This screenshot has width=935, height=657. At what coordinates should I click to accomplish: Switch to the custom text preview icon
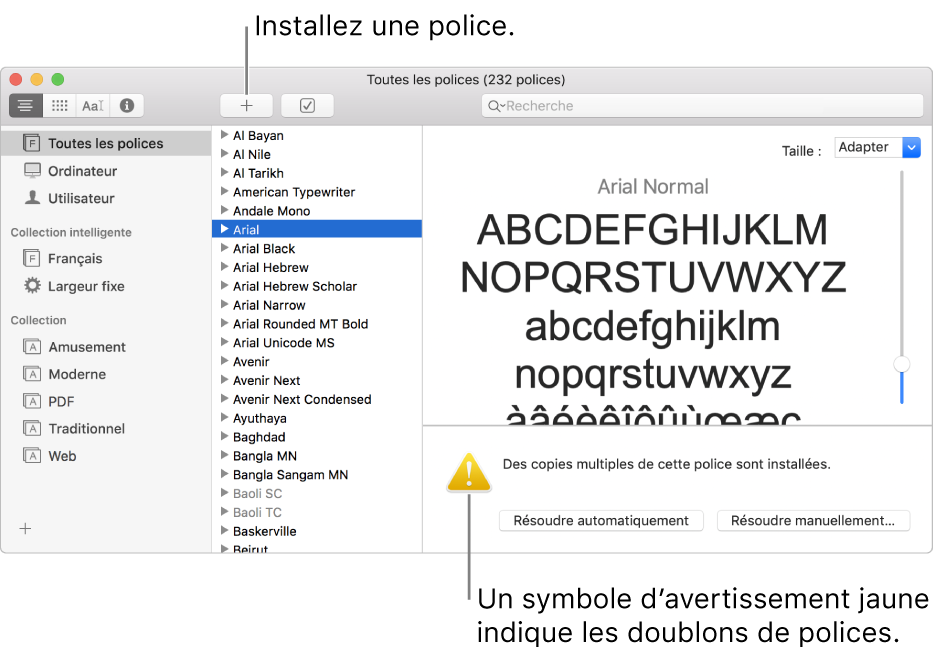click(x=93, y=106)
